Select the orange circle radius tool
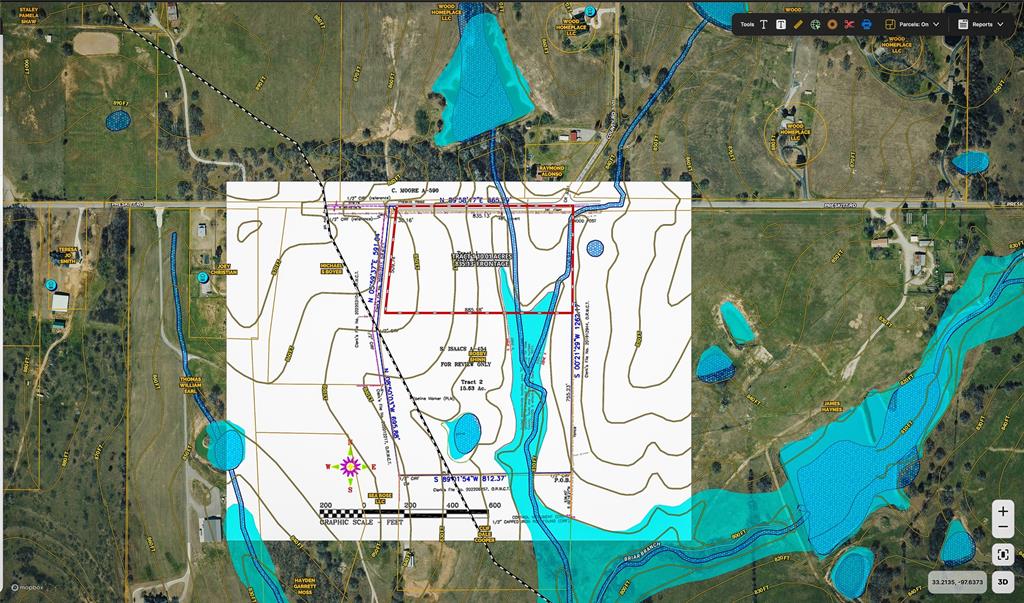Viewport: 1024px width, 603px height. click(x=832, y=24)
